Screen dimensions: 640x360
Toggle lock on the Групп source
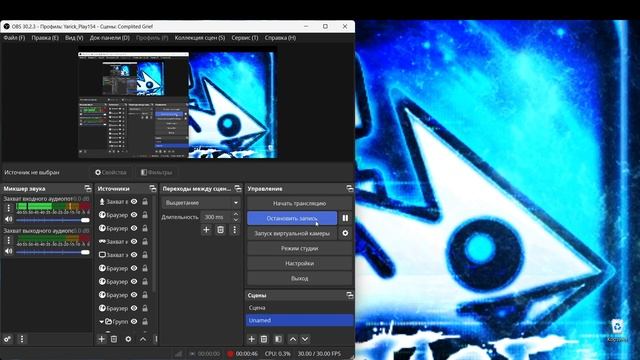[145, 322]
